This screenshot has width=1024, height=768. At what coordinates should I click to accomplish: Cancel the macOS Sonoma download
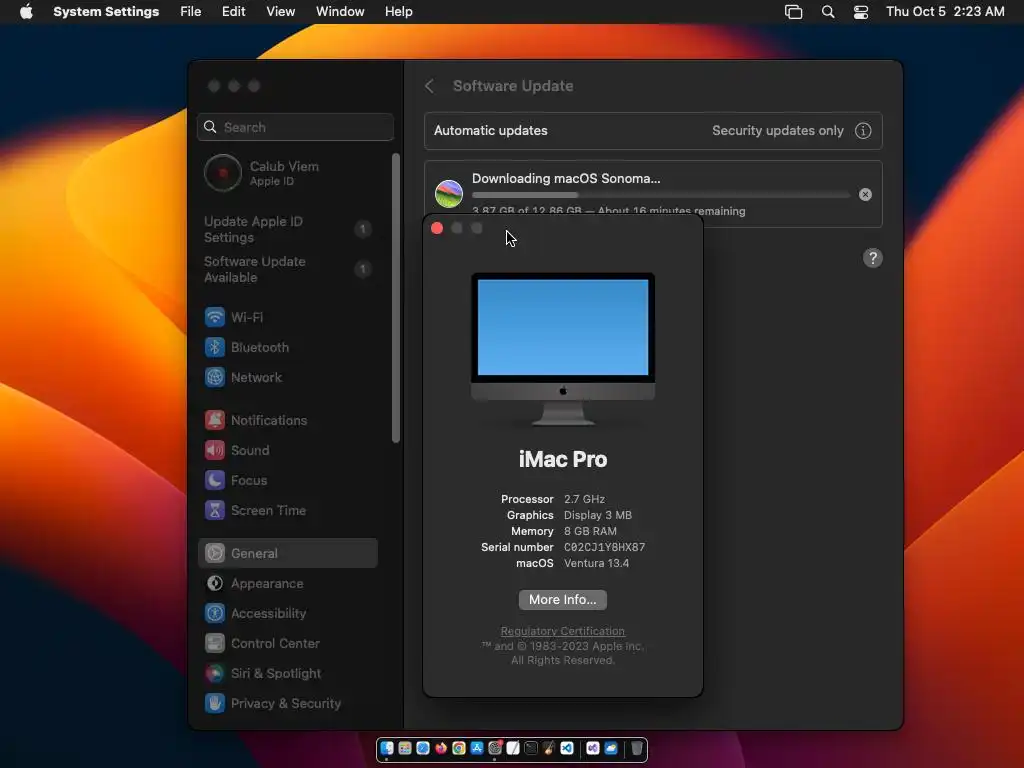865,195
